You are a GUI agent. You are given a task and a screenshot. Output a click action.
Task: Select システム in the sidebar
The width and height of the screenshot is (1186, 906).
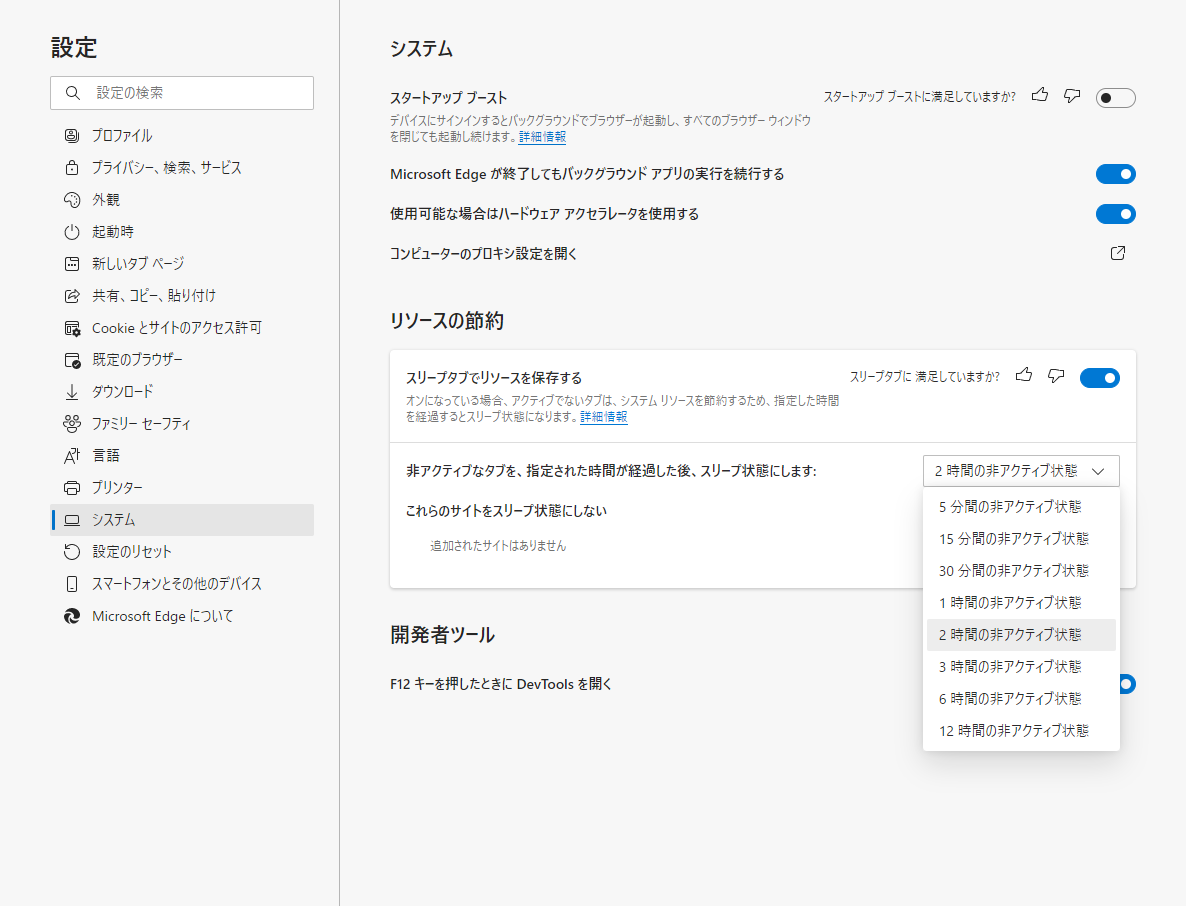tap(182, 520)
